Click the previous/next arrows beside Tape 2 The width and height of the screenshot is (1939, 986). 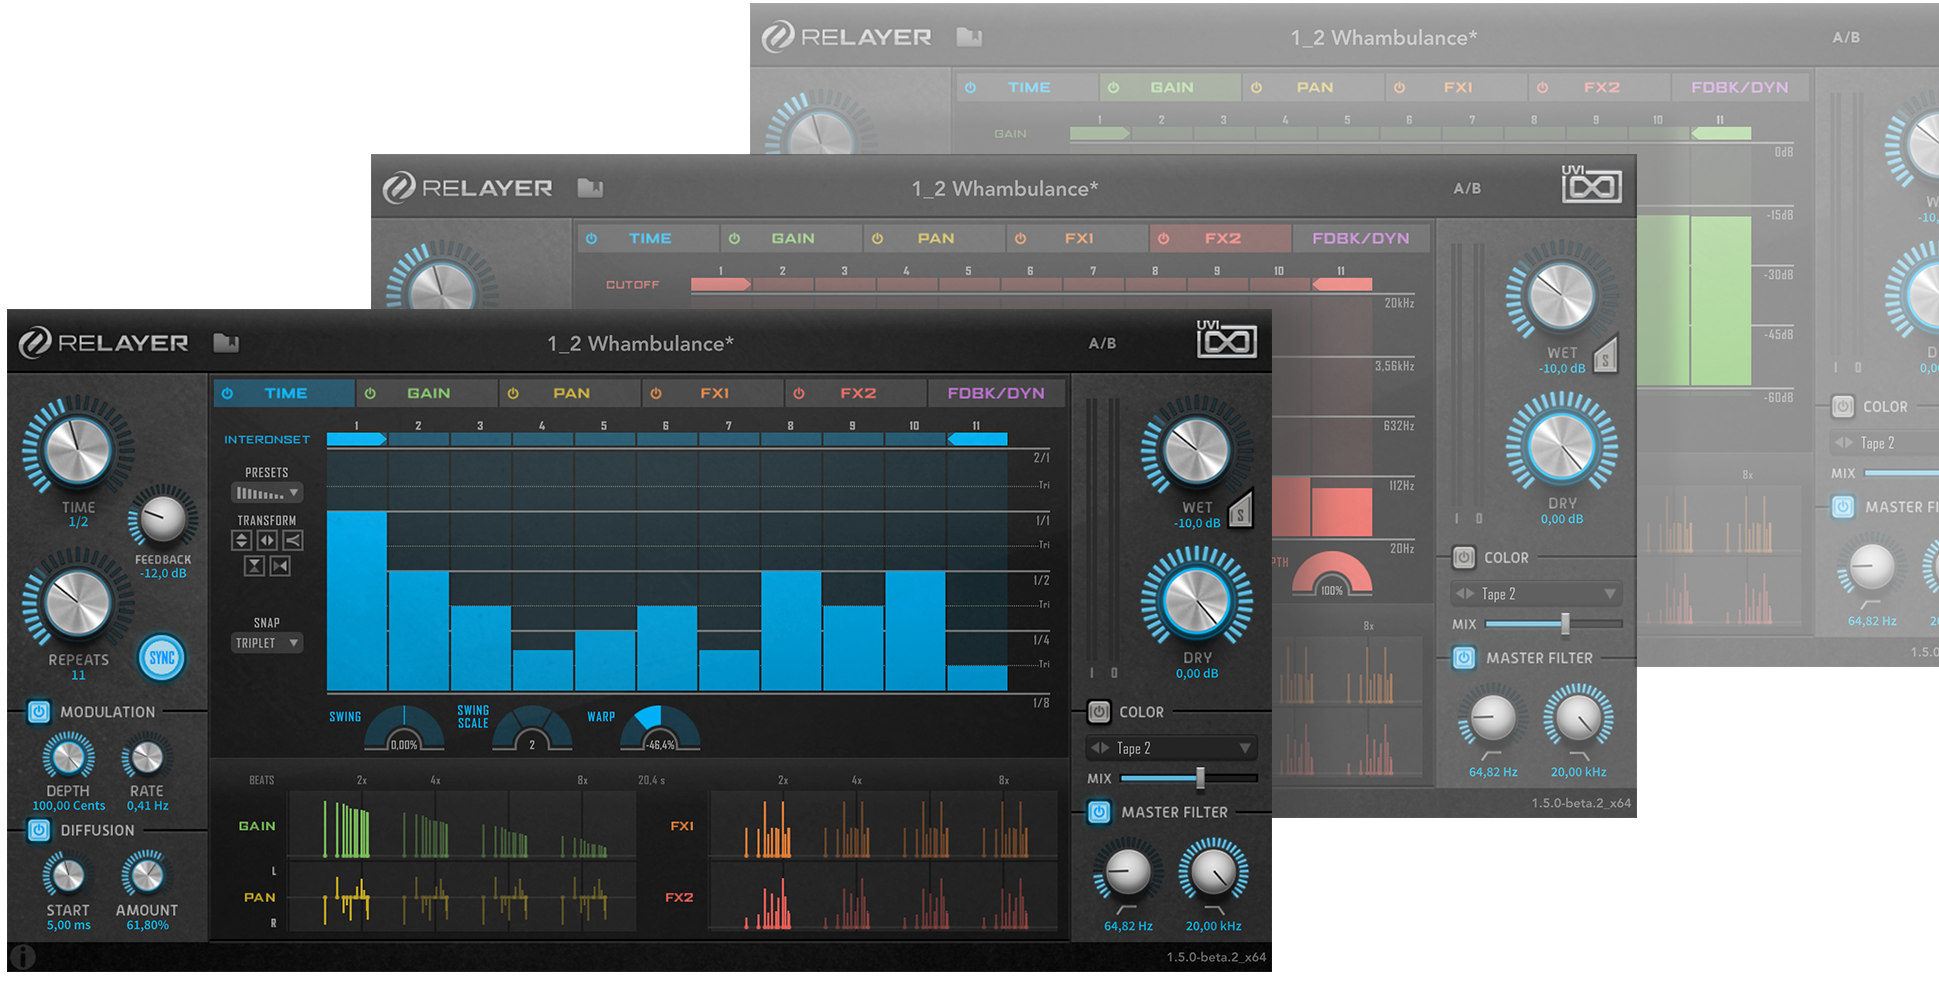1100,748
